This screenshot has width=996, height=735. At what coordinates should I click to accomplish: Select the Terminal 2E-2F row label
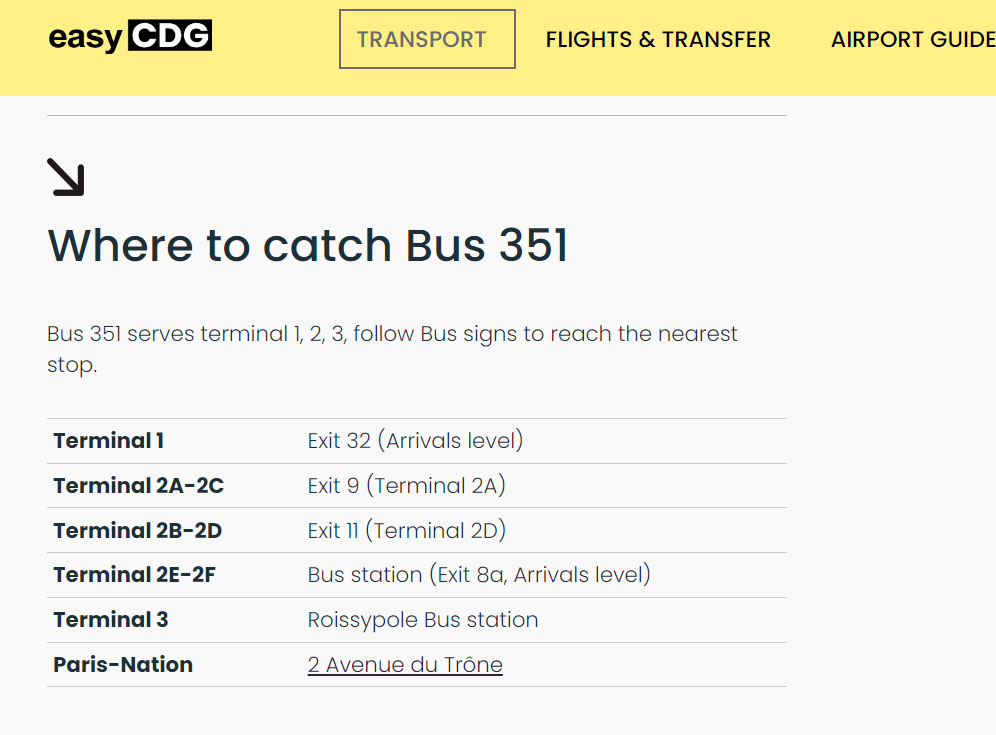(135, 575)
